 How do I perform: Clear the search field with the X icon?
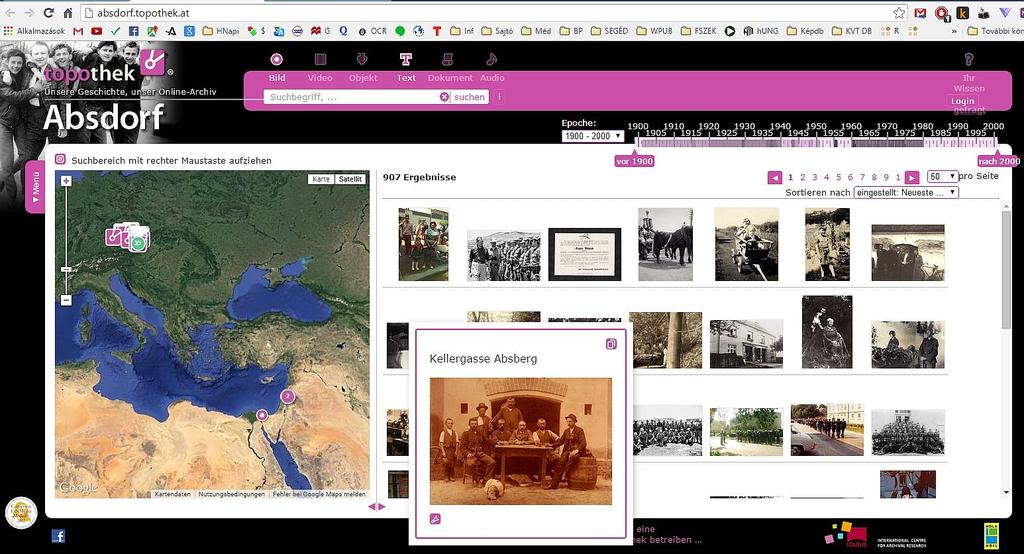[x=444, y=97]
